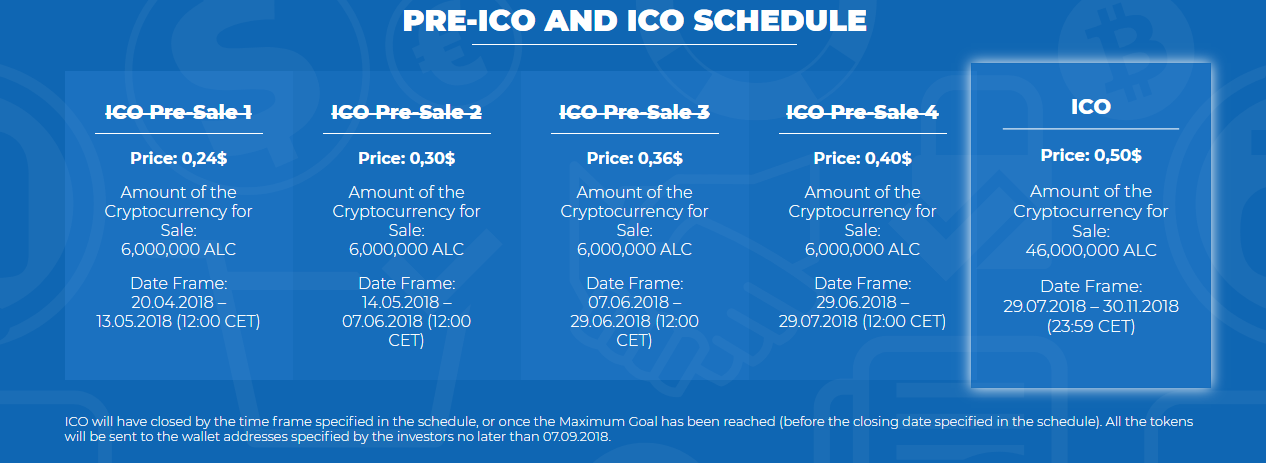Click Pre-Sale 2 date frame 14.05.2018 text

(x=406, y=303)
